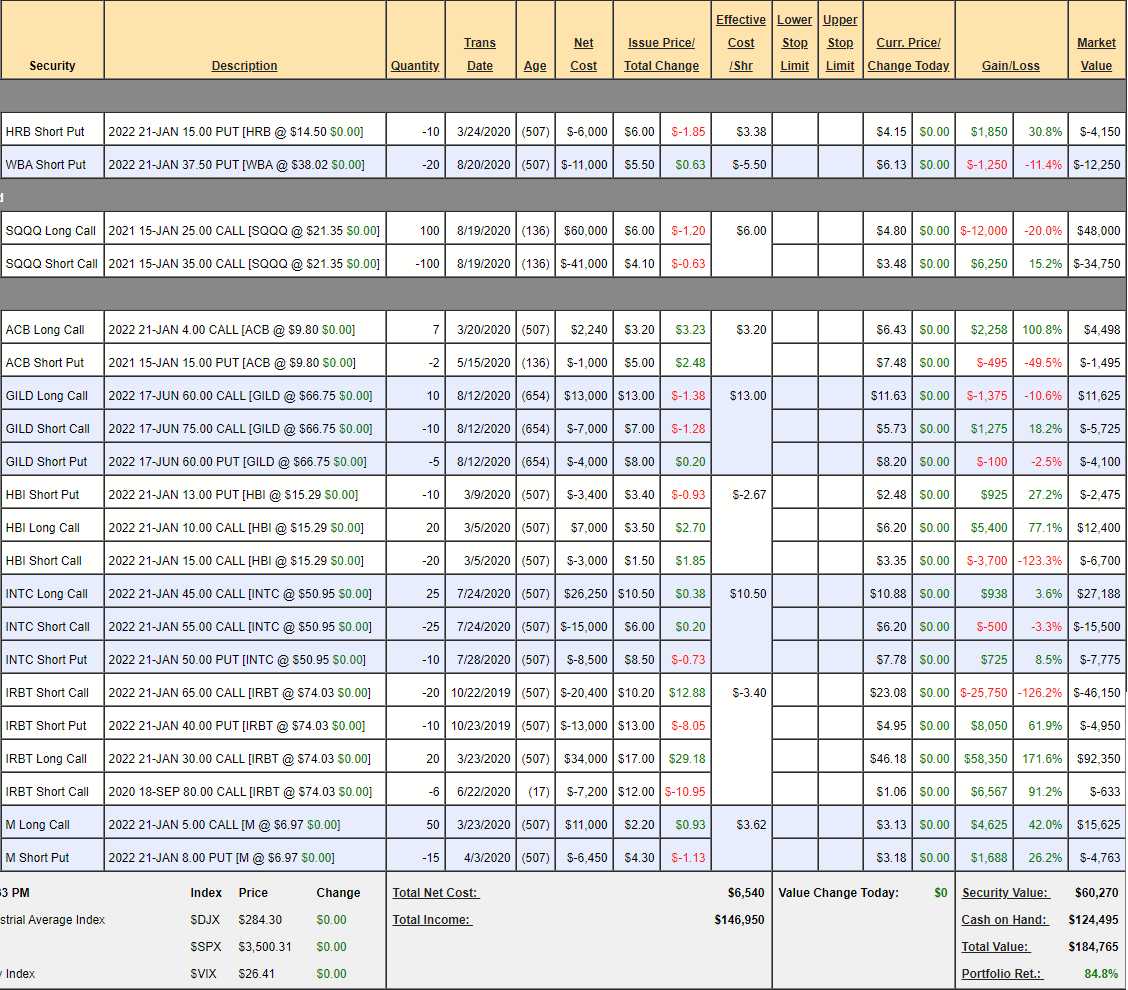Click the Total Income label
Image resolution: width=1128 pixels, height=990 pixels.
coord(431,920)
